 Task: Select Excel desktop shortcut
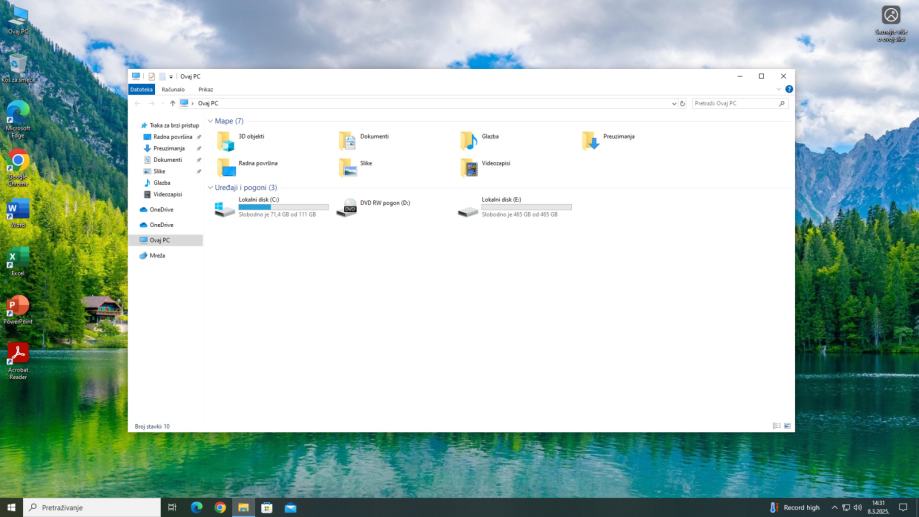pyautogui.click(x=18, y=261)
